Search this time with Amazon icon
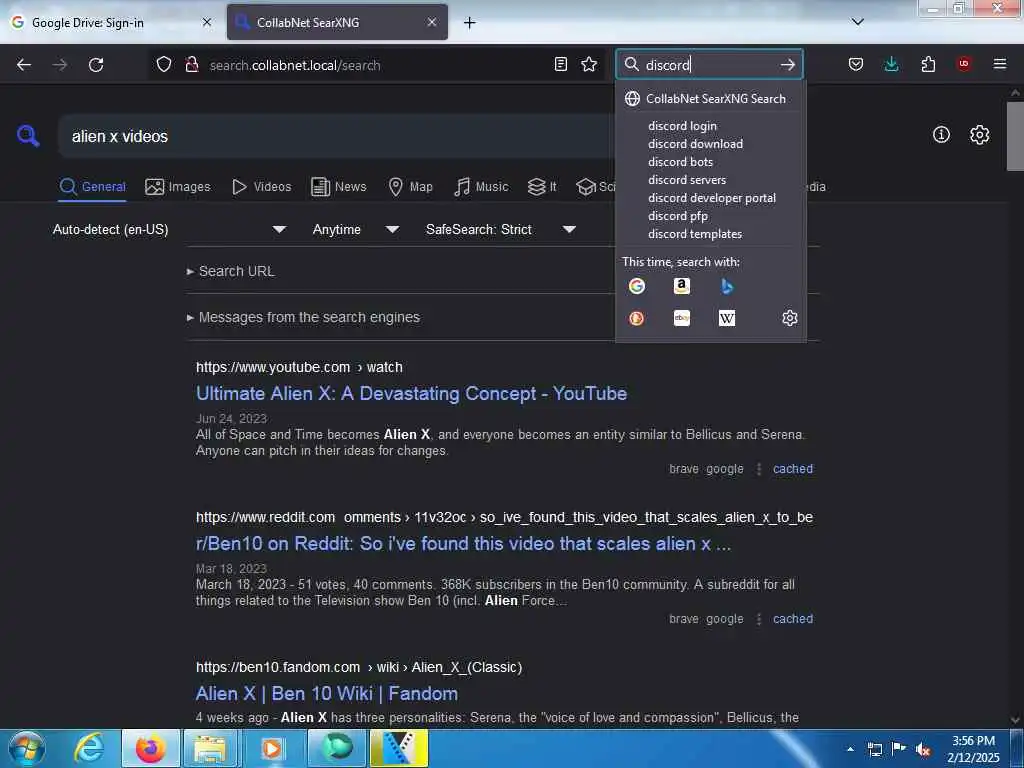 pyautogui.click(x=682, y=286)
